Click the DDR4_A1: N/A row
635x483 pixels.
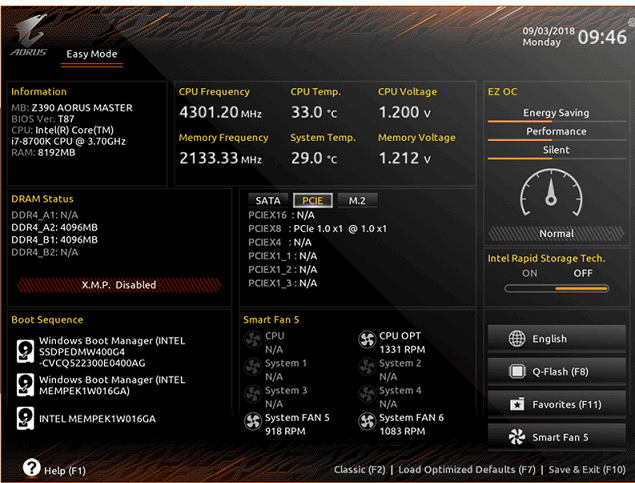[45, 215]
